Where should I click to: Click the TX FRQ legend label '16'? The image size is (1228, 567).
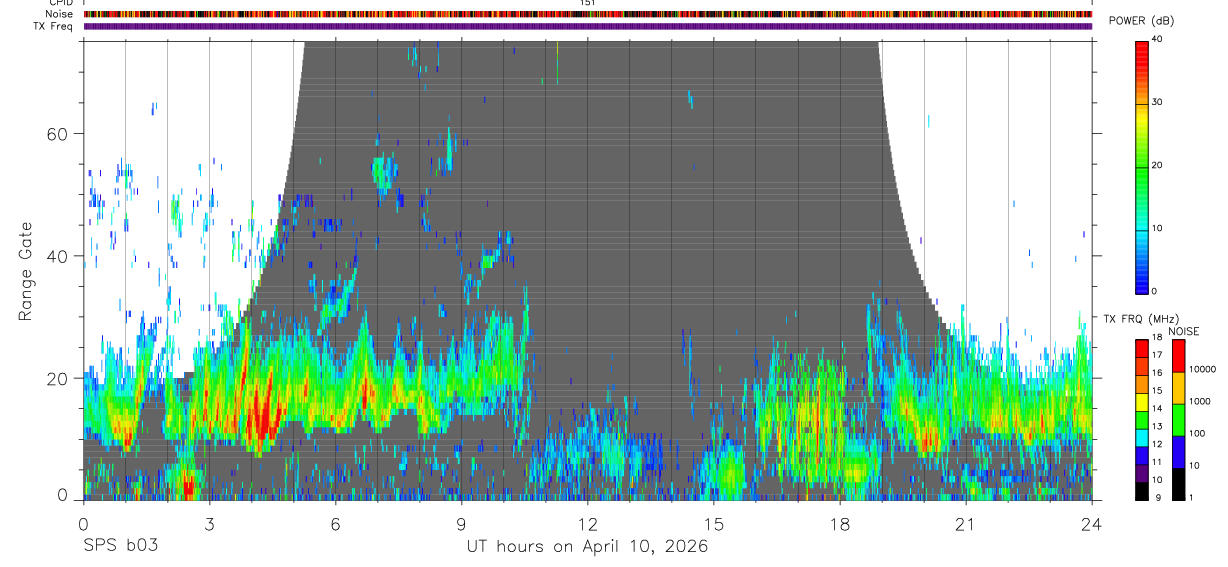(x=1158, y=372)
